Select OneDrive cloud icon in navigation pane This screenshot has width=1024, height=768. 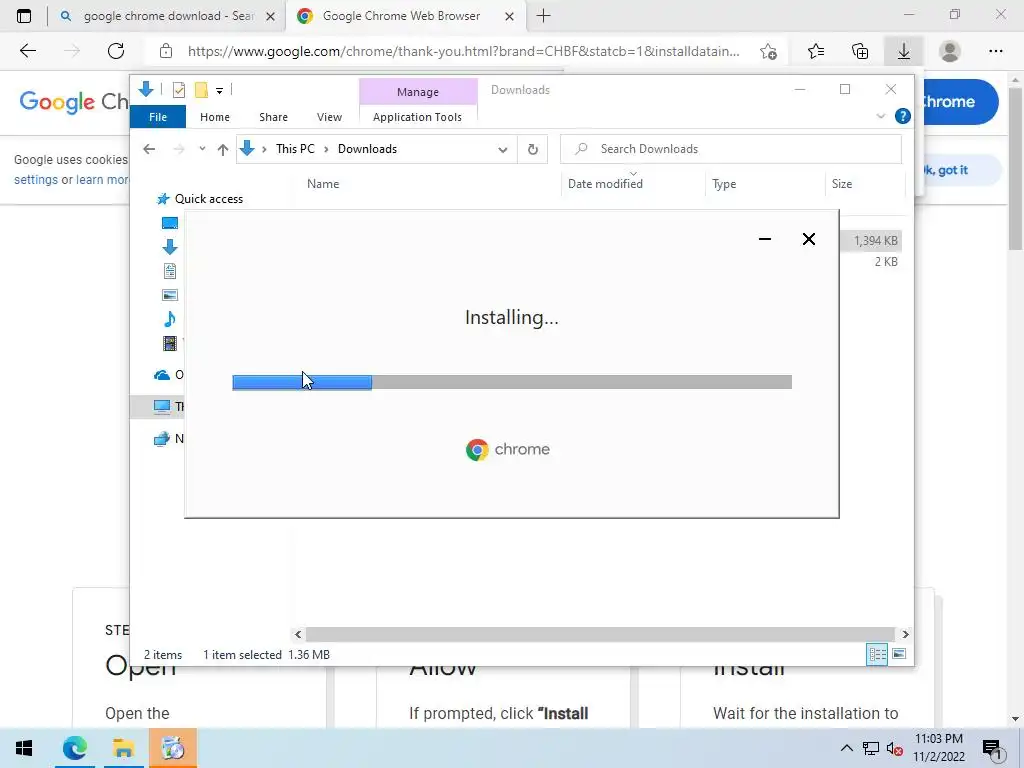(161, 375)
